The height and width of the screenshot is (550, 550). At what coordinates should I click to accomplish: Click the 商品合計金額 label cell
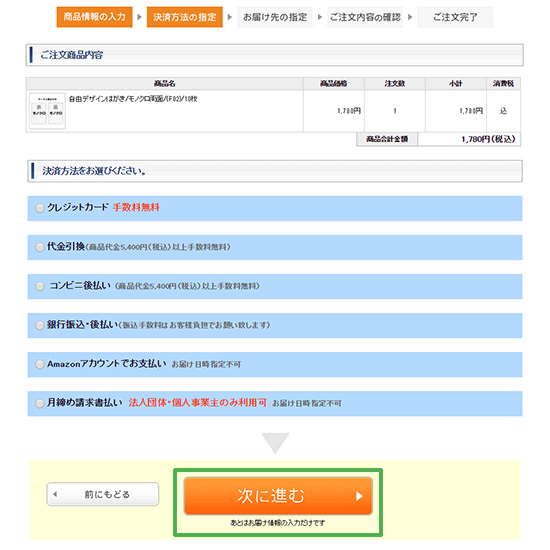[387, 139]
